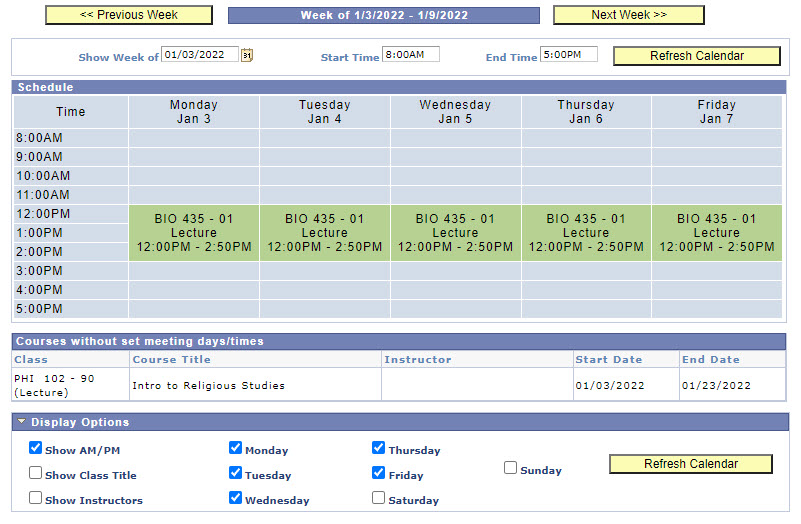Uncheck the Monday checkbox
This screenshot has height=524, width=801.
(235, 448)
